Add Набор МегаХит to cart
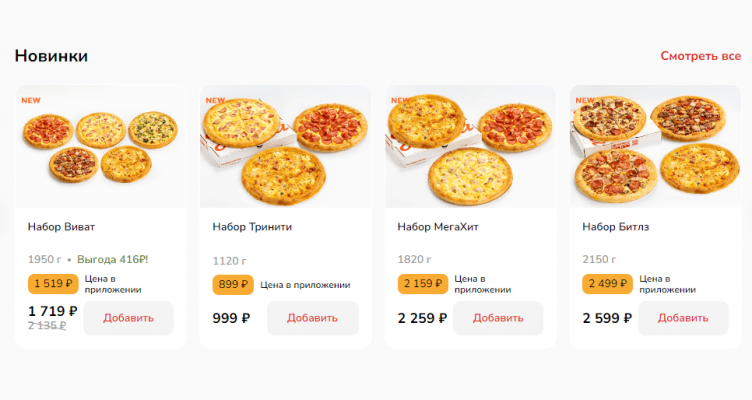Viewport: 752px width, 400px height. [498, 318]
